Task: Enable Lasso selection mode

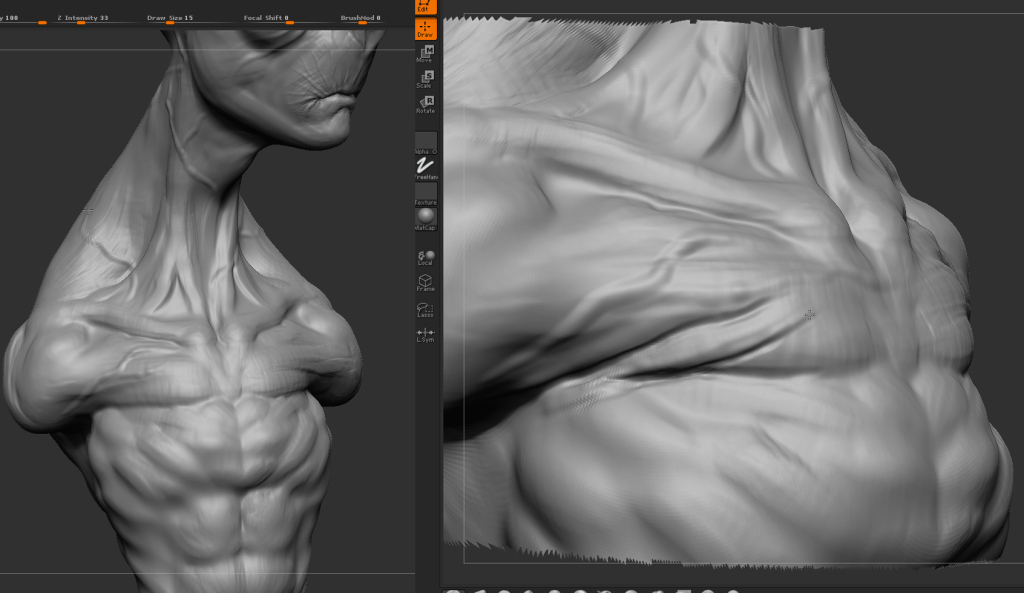Action: (425, 310)
